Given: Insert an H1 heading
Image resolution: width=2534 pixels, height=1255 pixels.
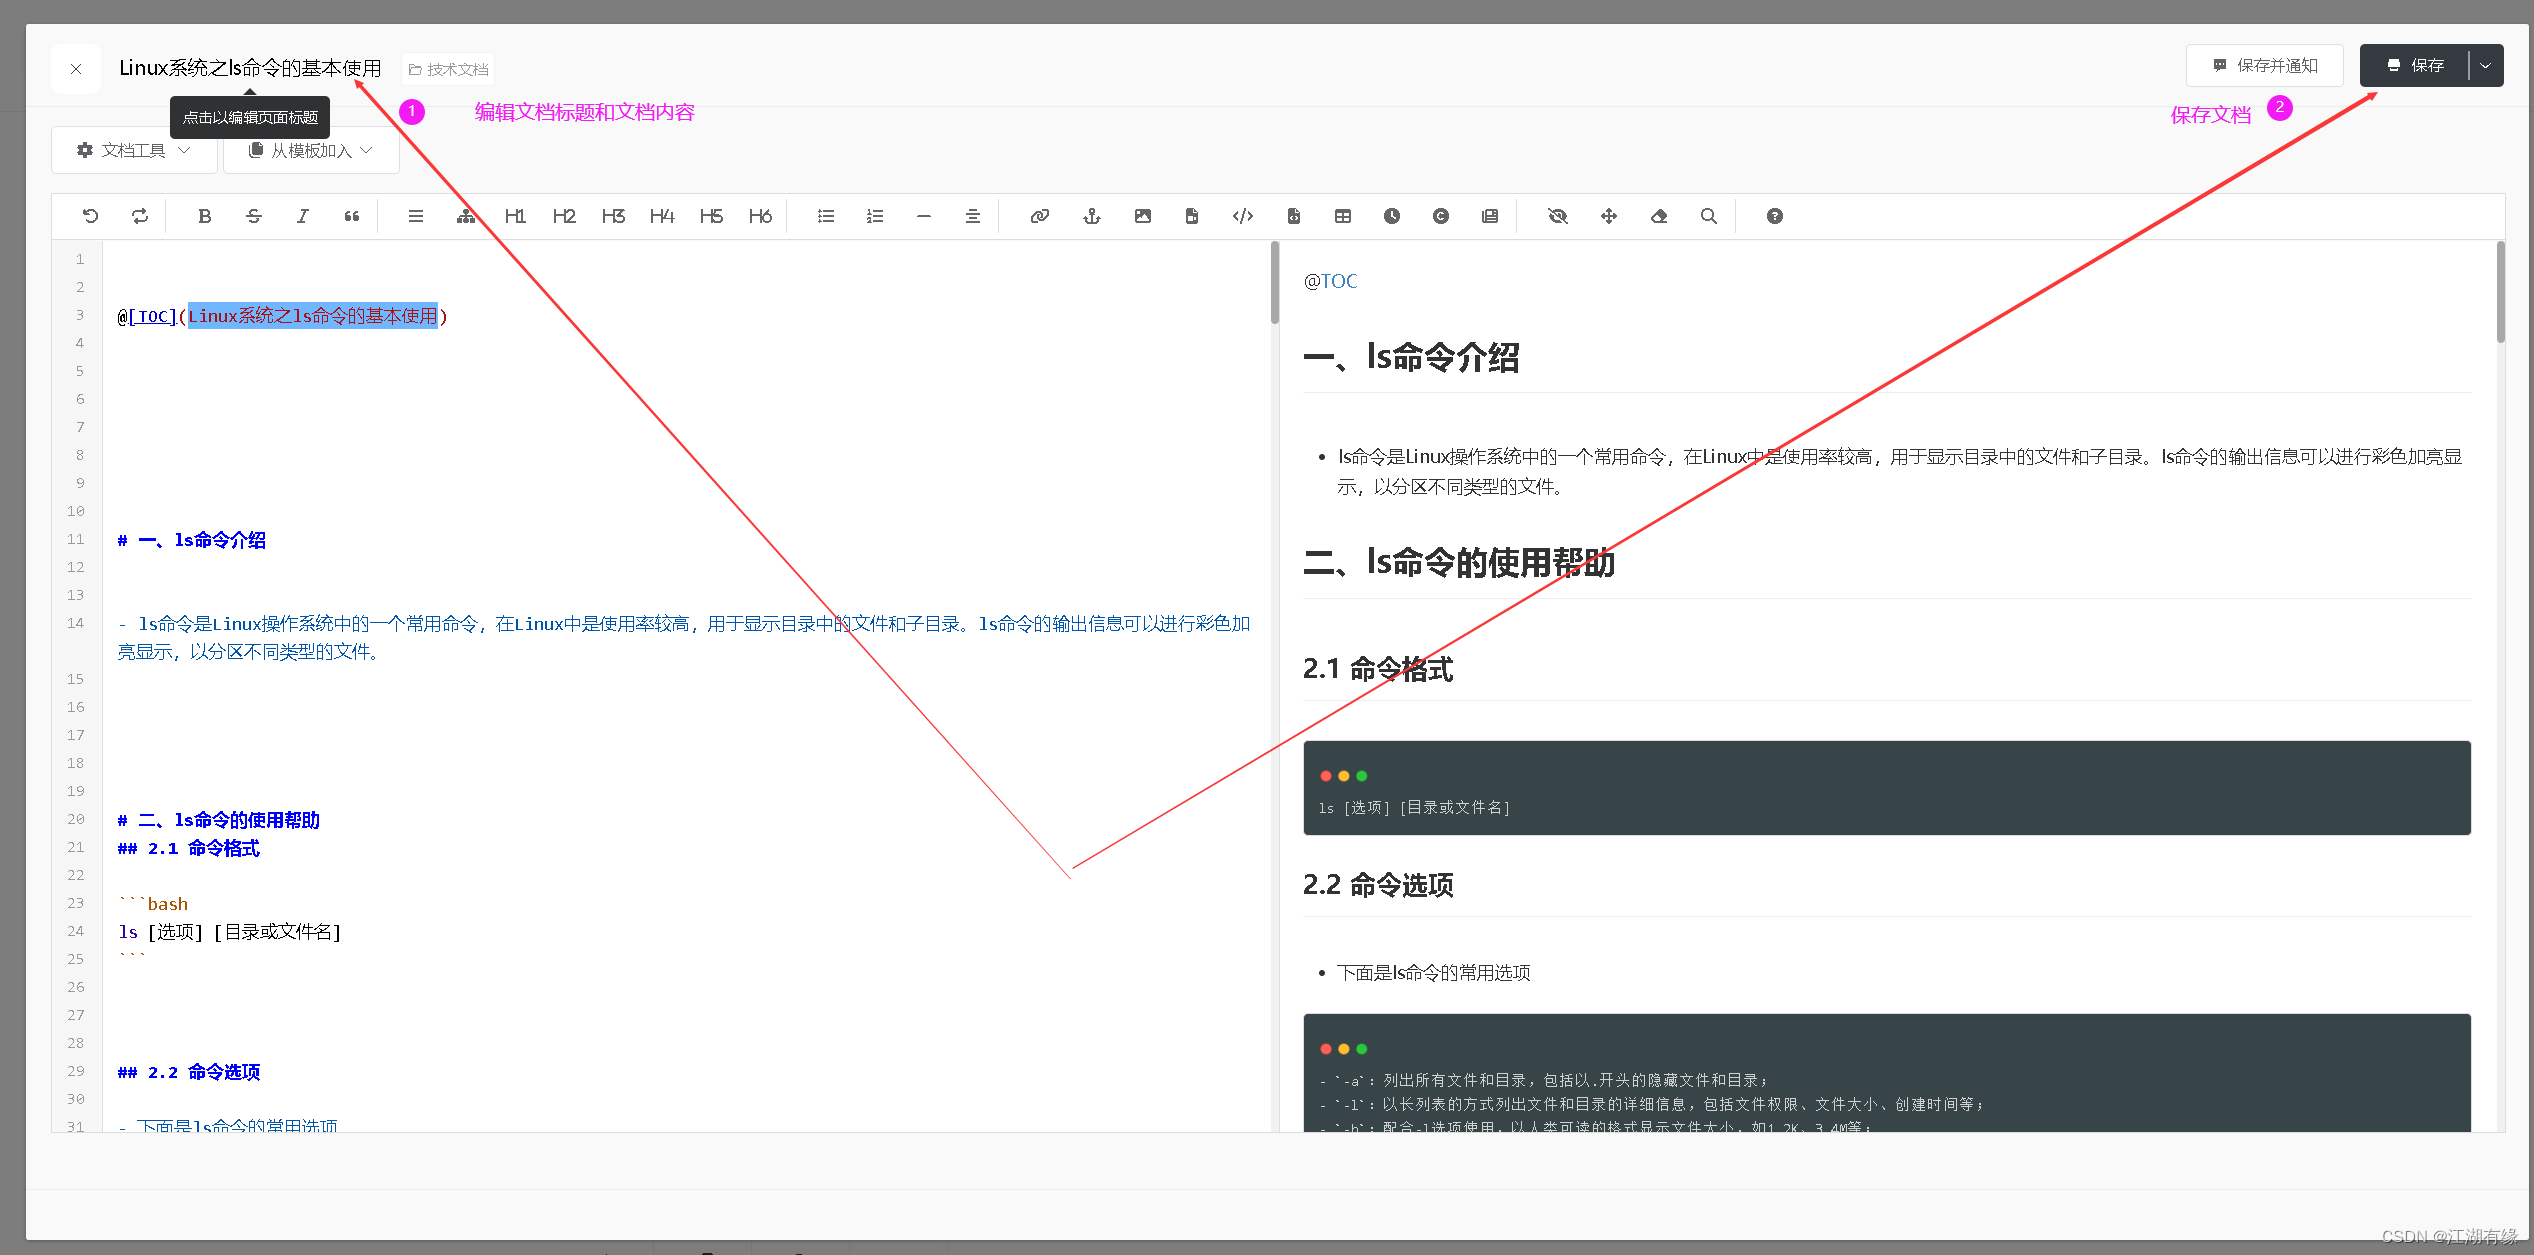Looking at the screenshot, I should (515, 216).
